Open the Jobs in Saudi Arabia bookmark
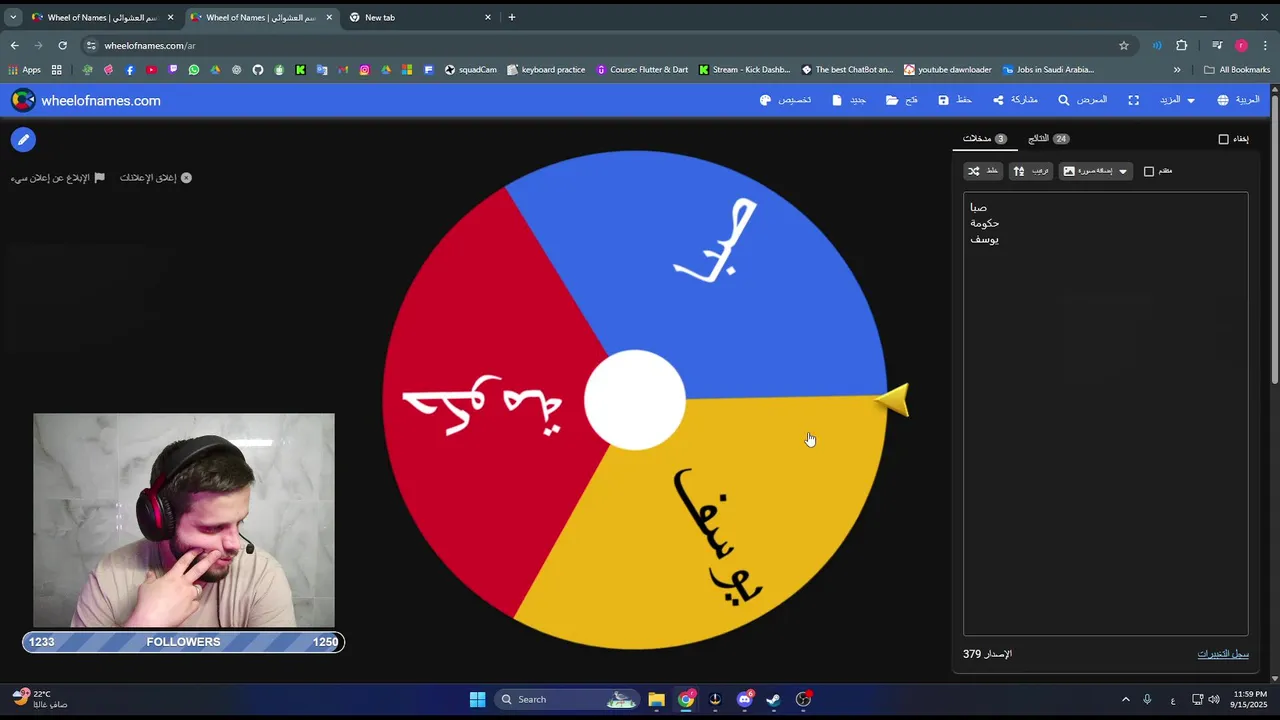Image resolution: width=1280 pixels, height=720 pixels. 1049,70
